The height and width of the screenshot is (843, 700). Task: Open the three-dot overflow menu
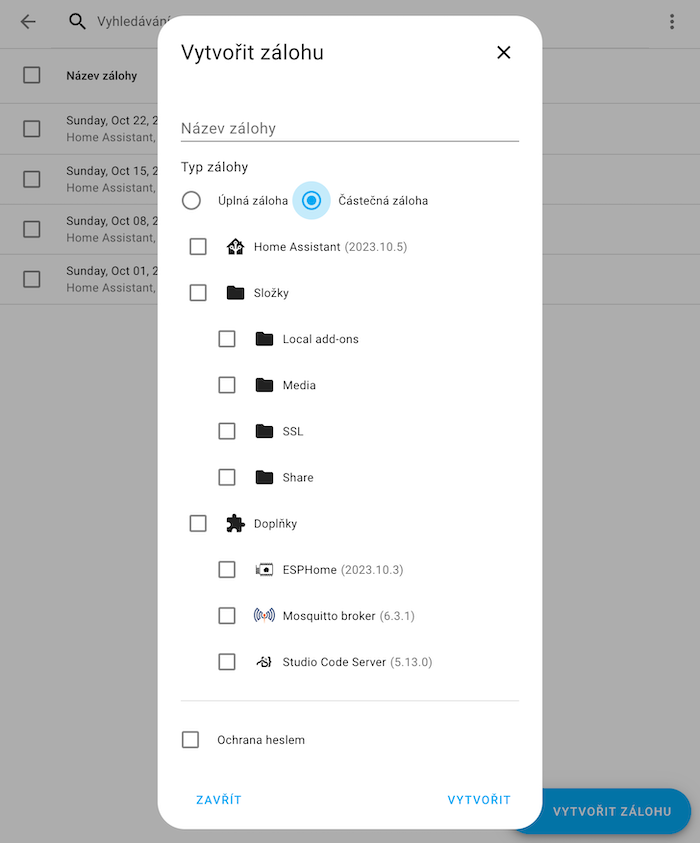(x=672, y=22)
